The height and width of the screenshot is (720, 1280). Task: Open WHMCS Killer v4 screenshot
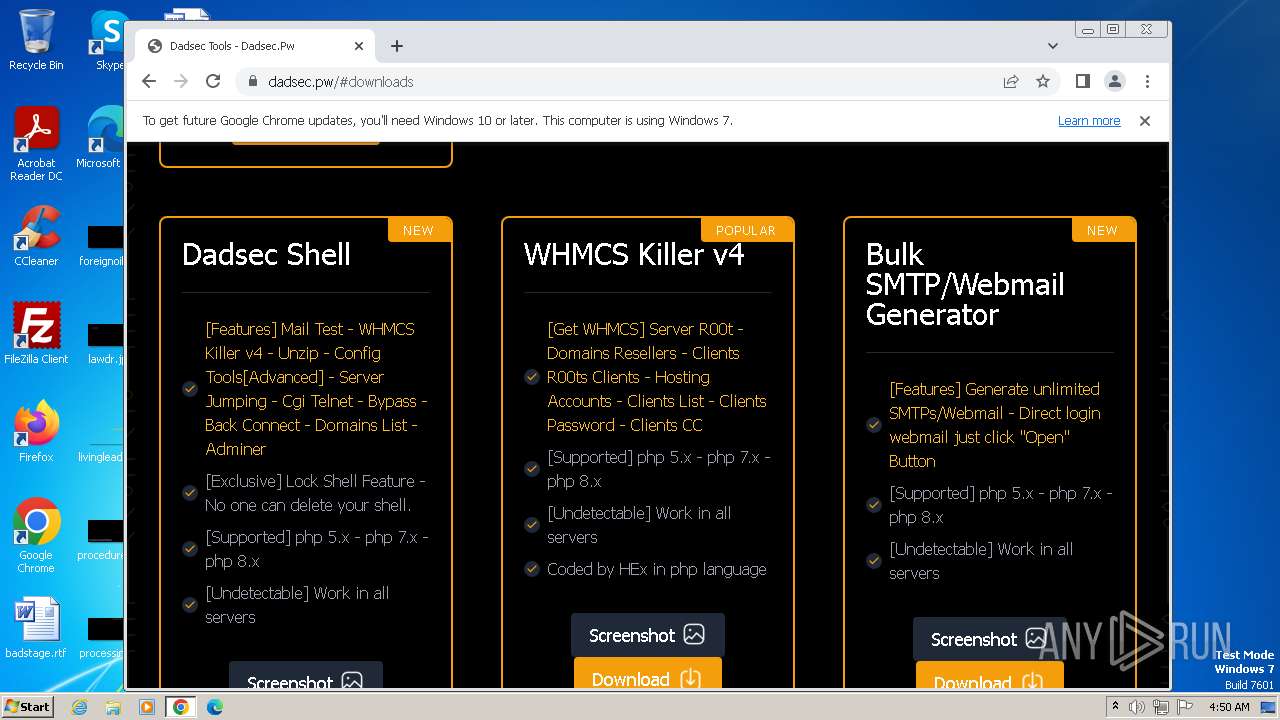pyautogui.click(x=647, y=635)
